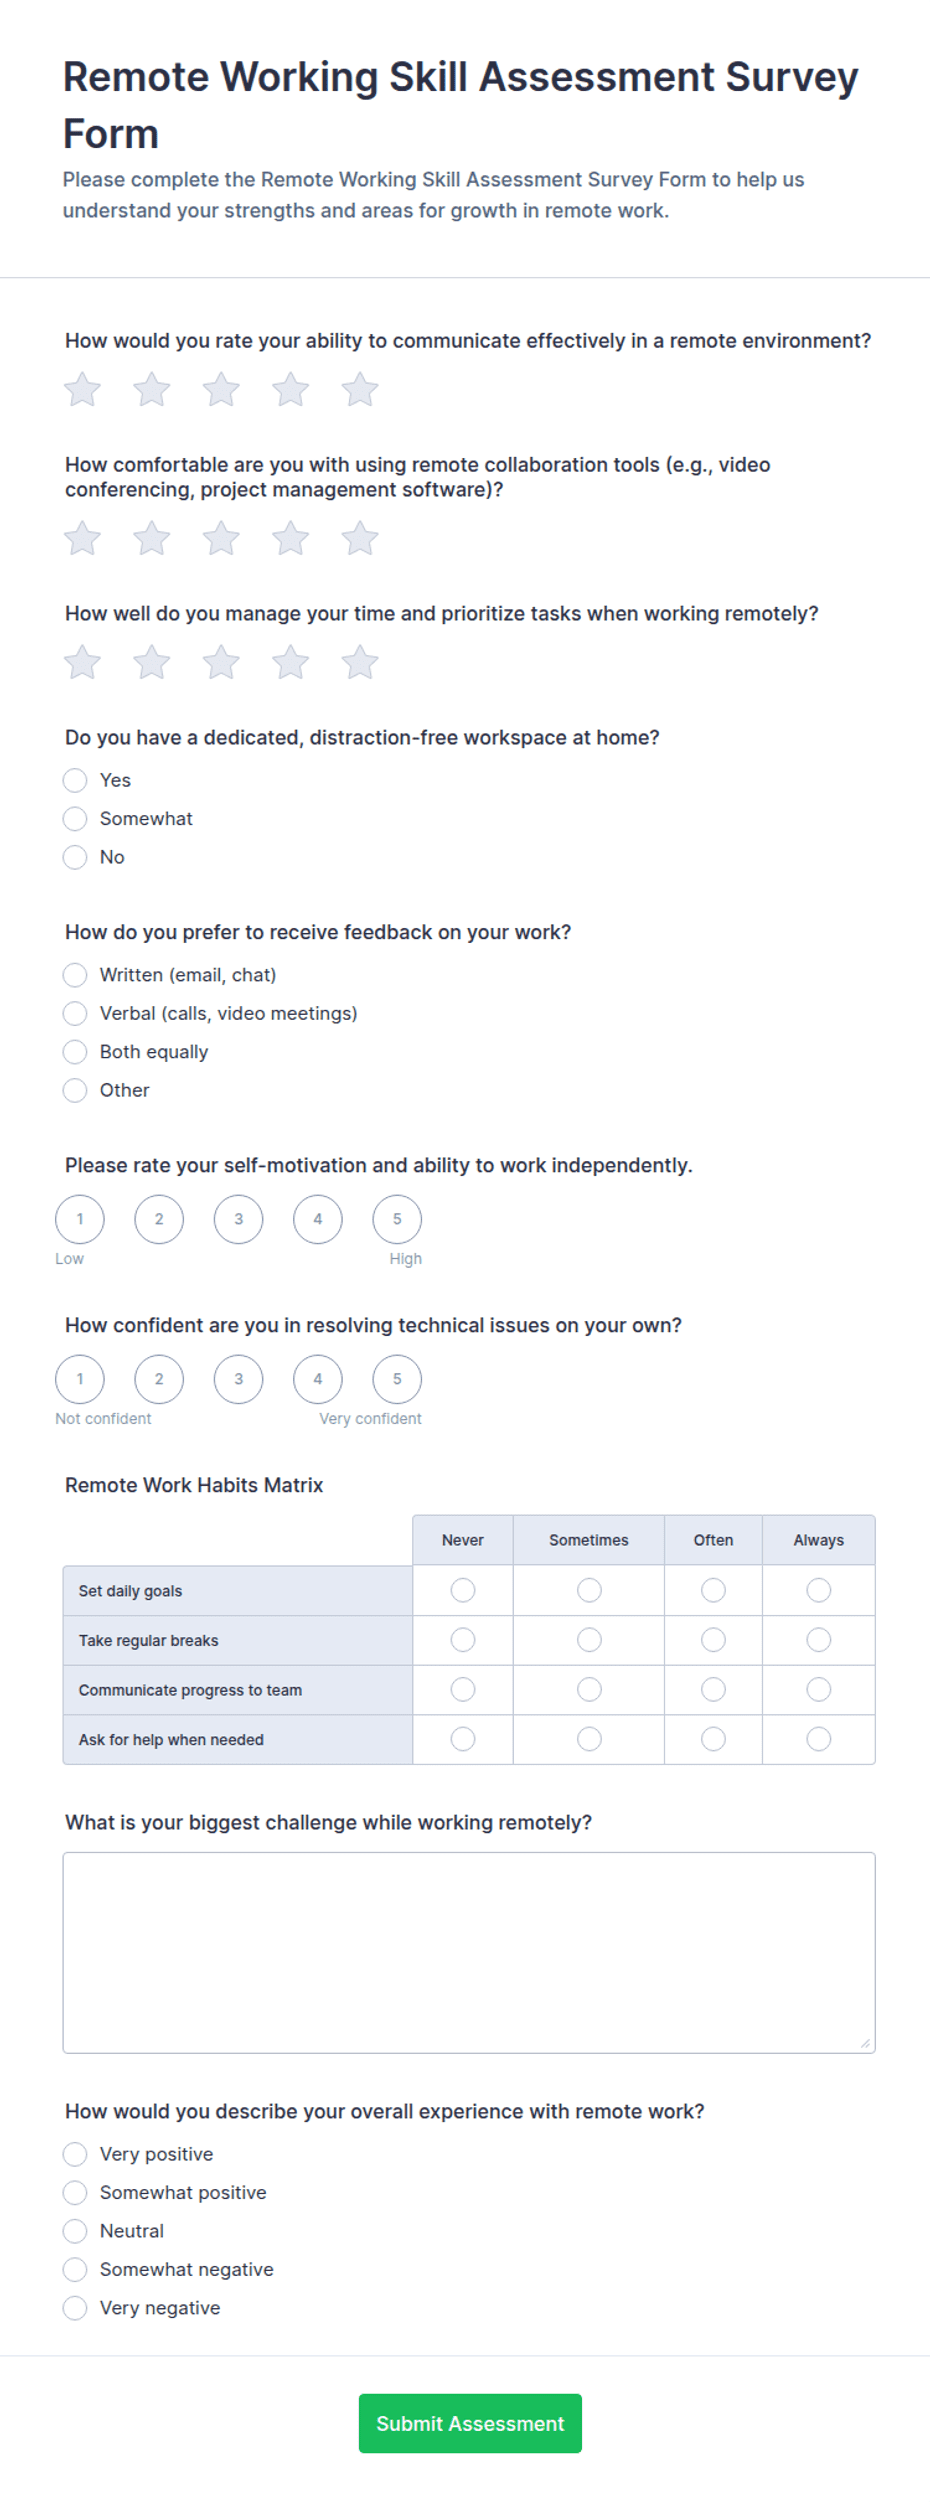Set time management rating to five stars

click(360, 662)
